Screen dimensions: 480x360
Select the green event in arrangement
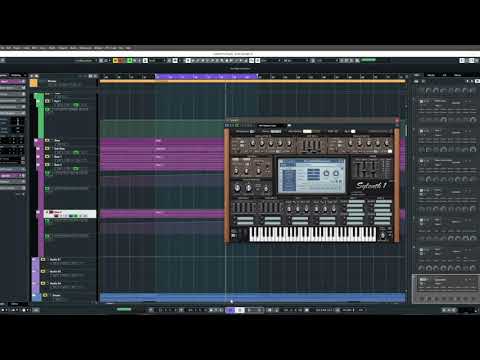click(162, 128)
